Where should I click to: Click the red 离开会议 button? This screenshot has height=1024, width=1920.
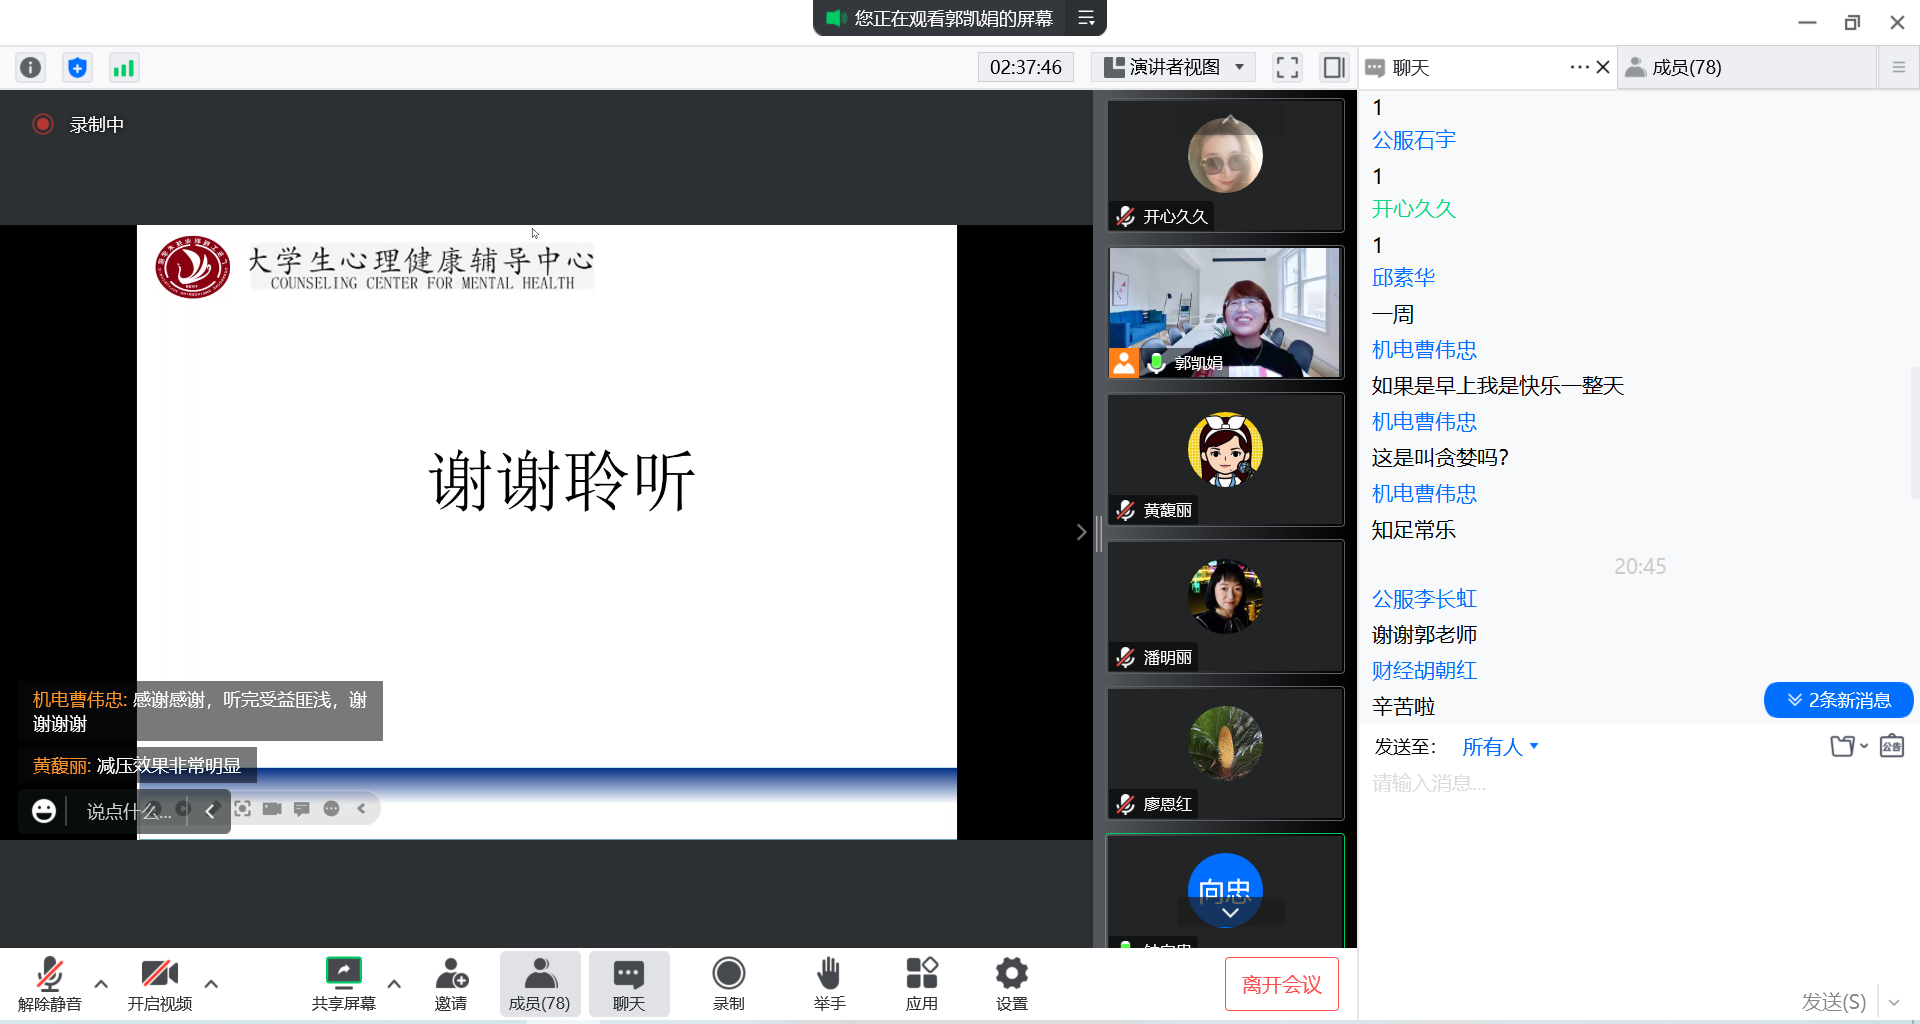point(1281,984)
